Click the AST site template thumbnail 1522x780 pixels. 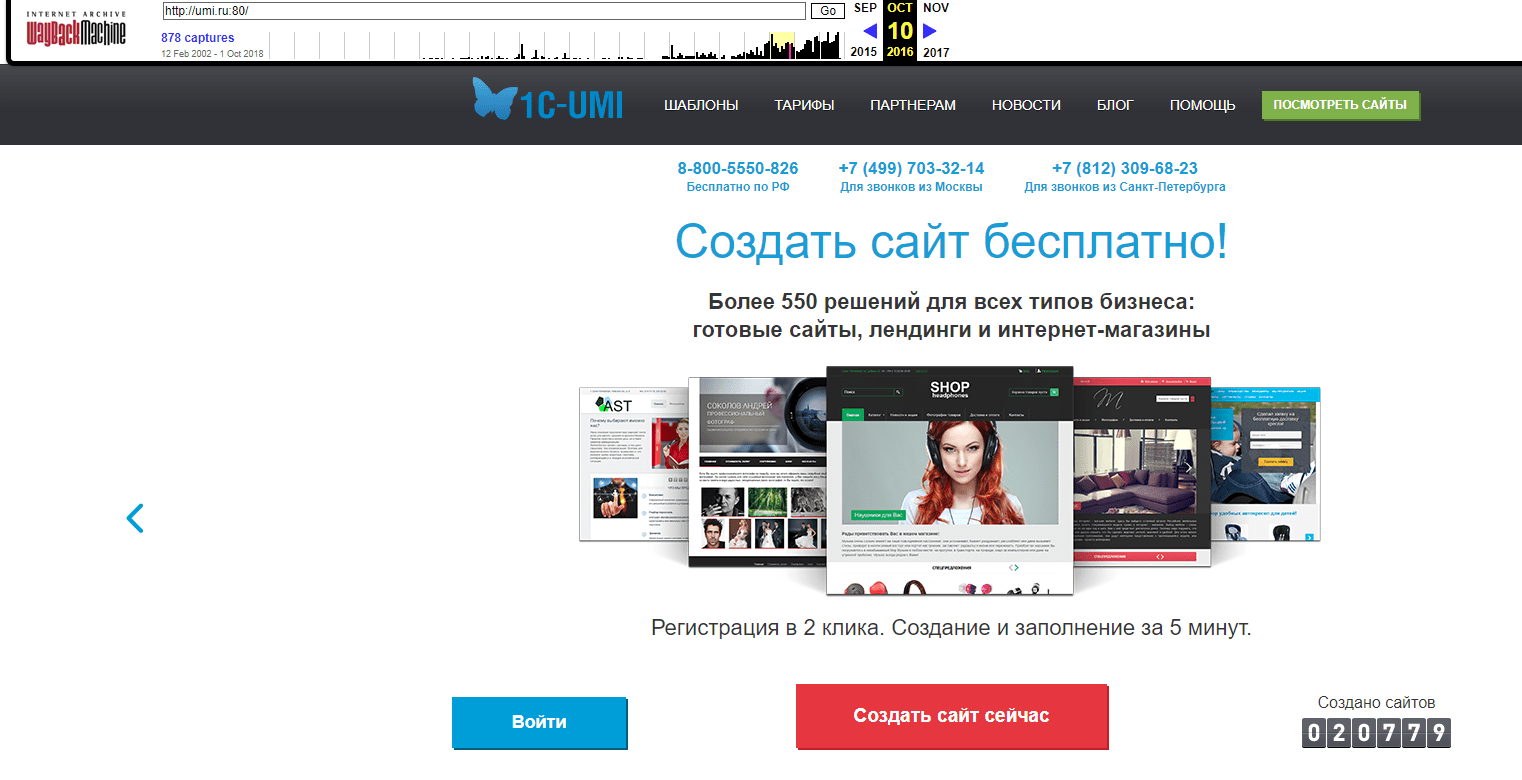(633, 464)
